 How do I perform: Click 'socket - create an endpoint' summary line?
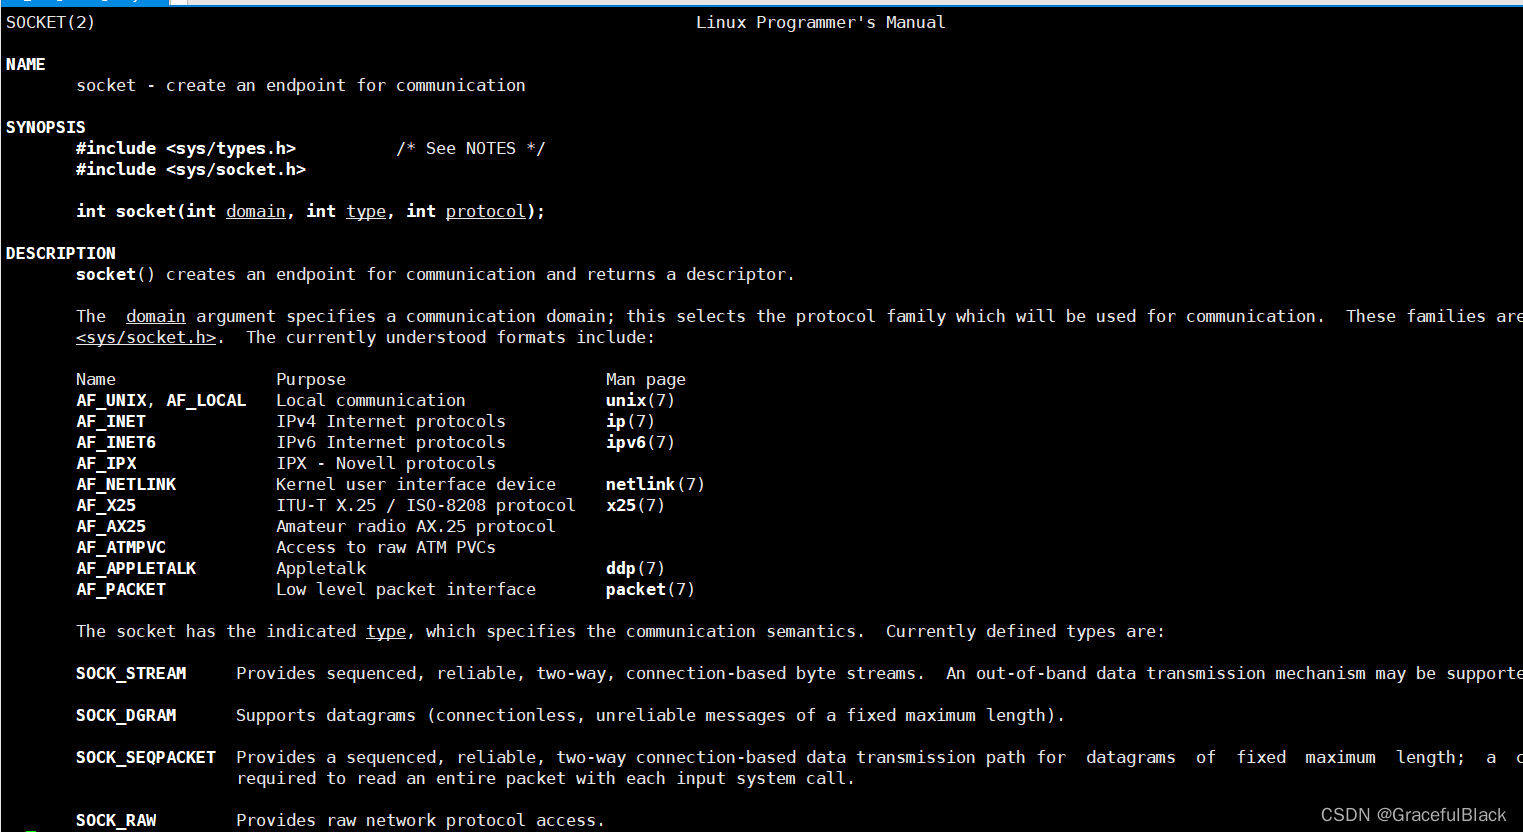coord(301,85)
